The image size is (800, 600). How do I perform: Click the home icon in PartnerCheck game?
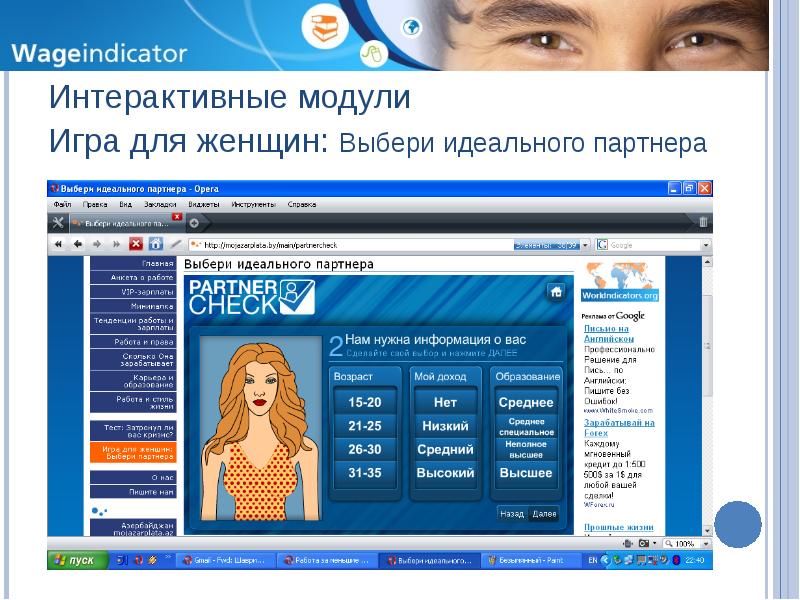coord(556,292)
